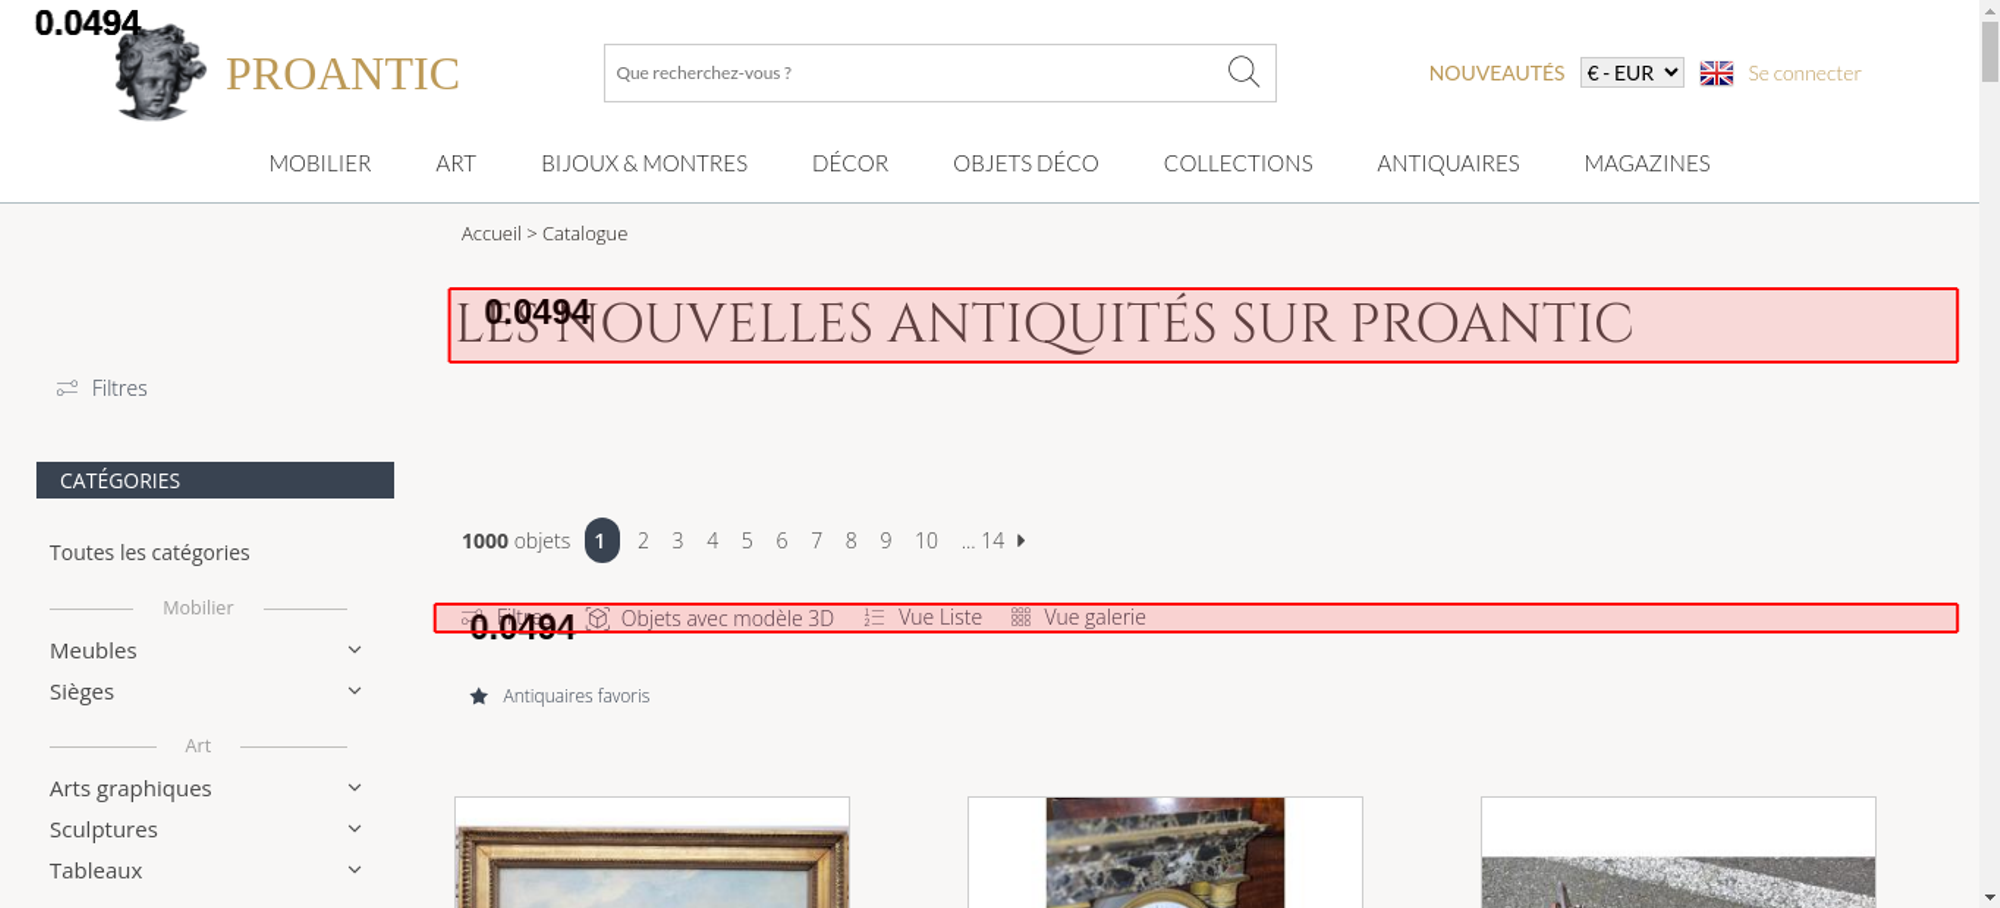Expand the Meubles category
Image resolution: width=2000 pixels, height=908 pixels.
click(x=354, y=650)
